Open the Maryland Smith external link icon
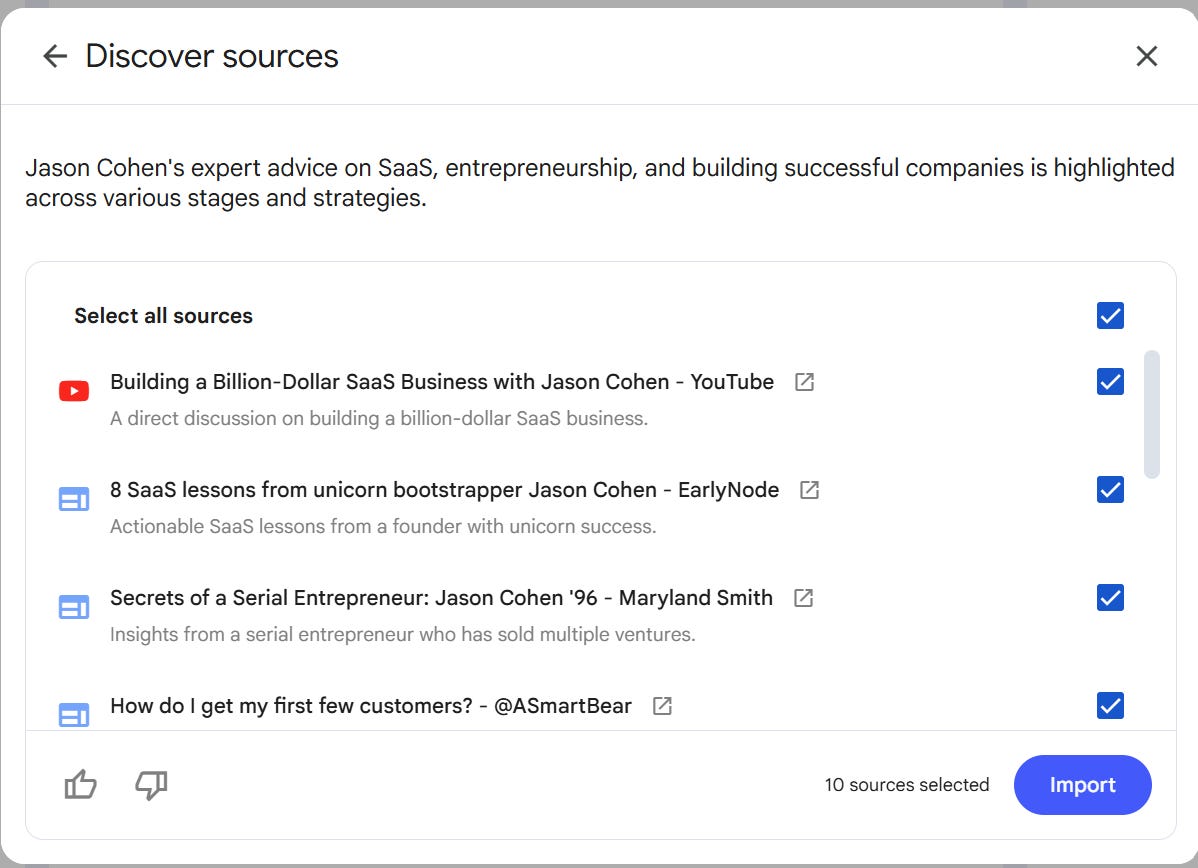1198x868 pixels. (x=803, y=598)
